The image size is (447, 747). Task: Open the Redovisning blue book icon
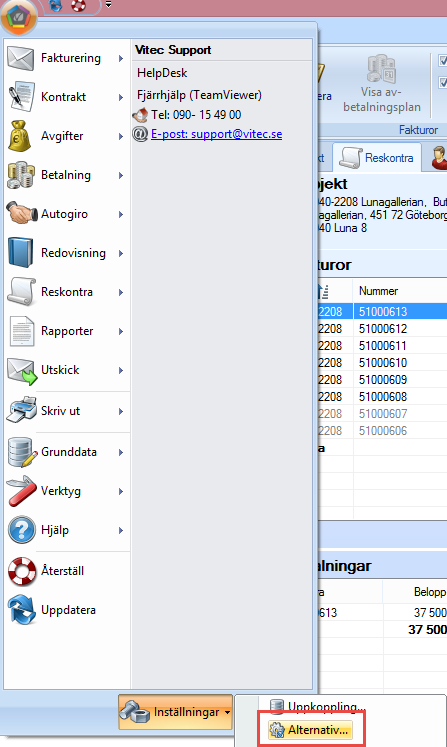pos(20,252)
